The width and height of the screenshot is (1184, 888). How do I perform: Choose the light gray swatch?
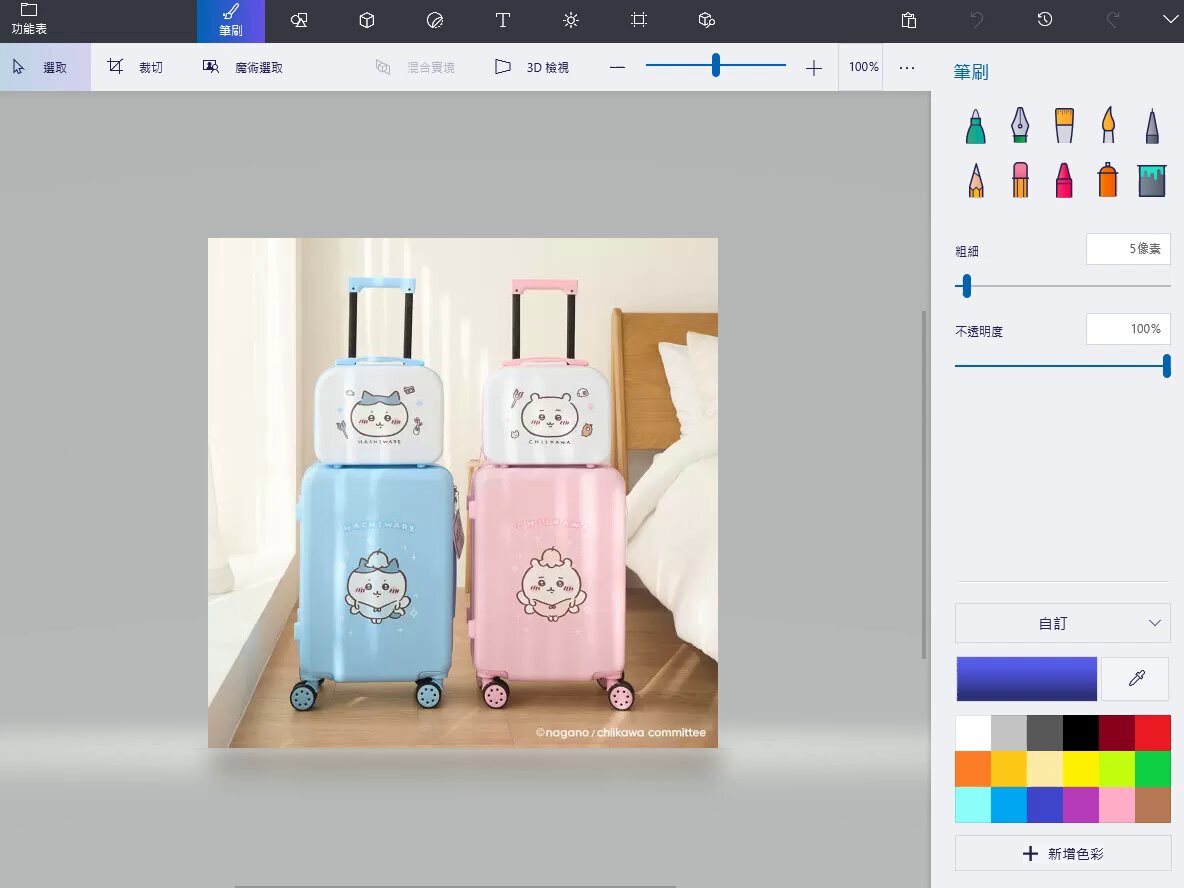[x=1009, y=733]
